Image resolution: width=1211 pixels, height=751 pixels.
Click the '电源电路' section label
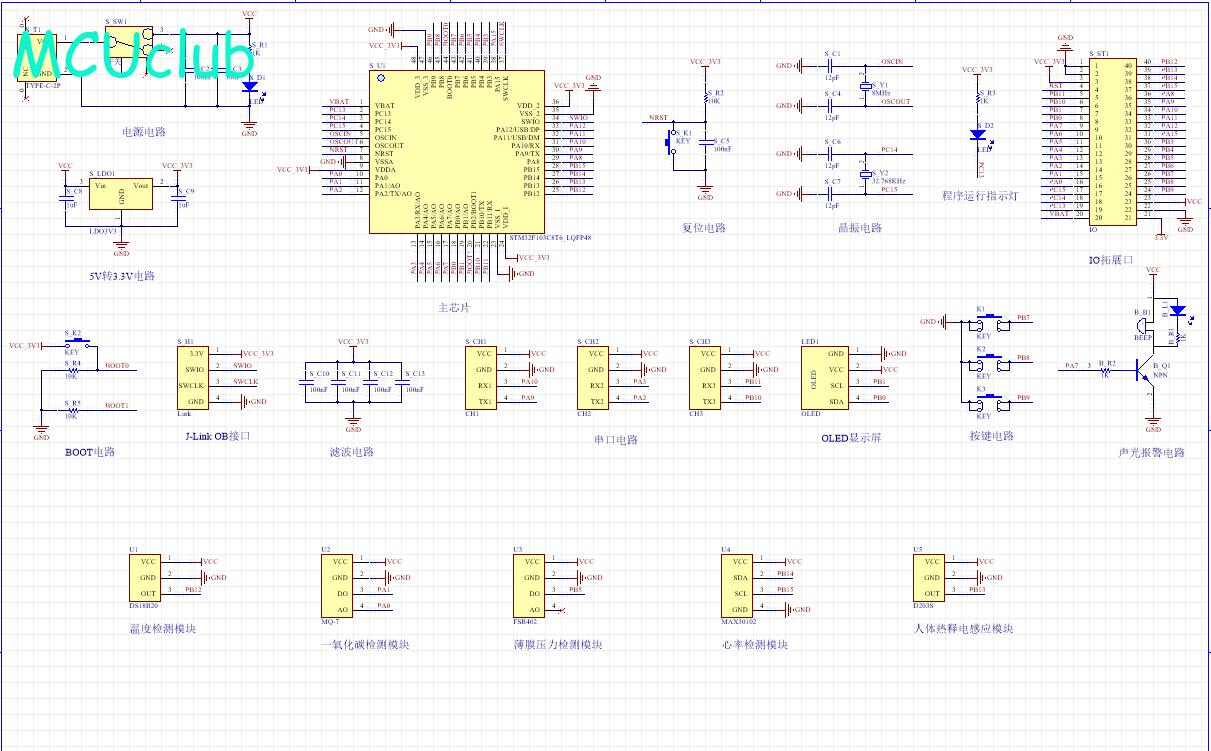pyautogui.click(x=143, y=132)
